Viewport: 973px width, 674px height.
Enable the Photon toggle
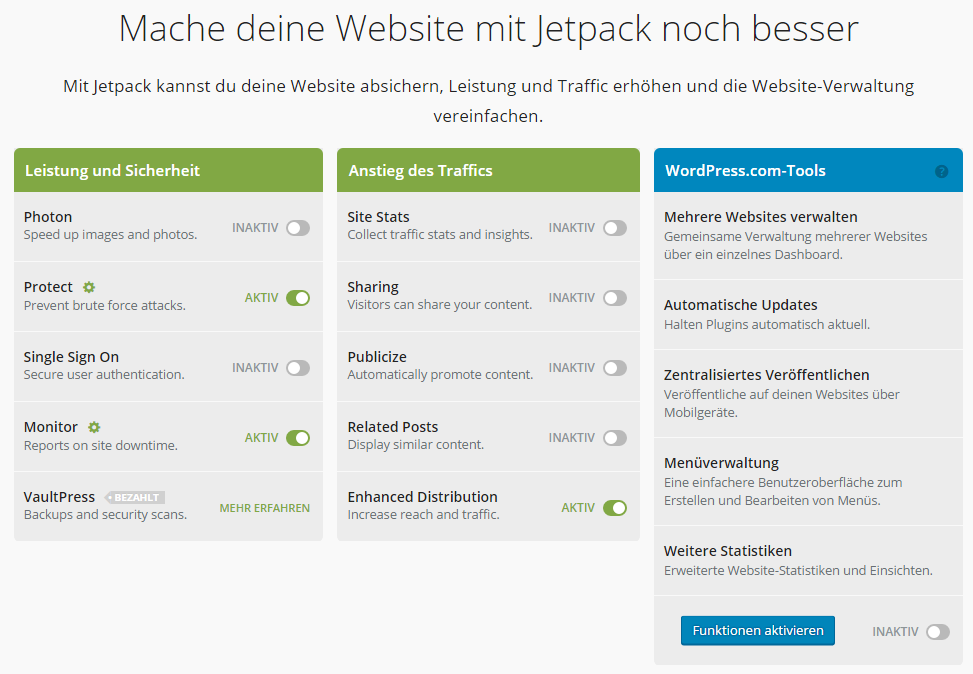pyautogui.click(x=298, y=228)
